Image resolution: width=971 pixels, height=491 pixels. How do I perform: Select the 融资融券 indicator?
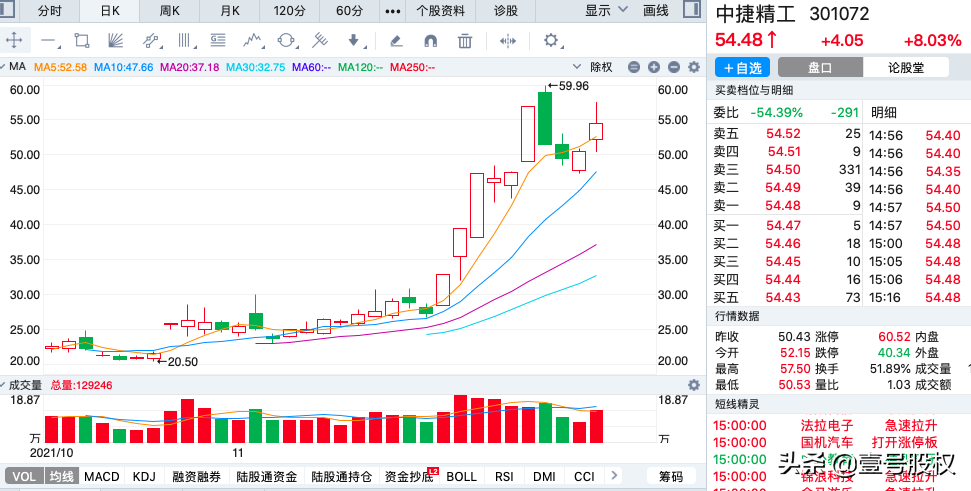pos(196,476)
